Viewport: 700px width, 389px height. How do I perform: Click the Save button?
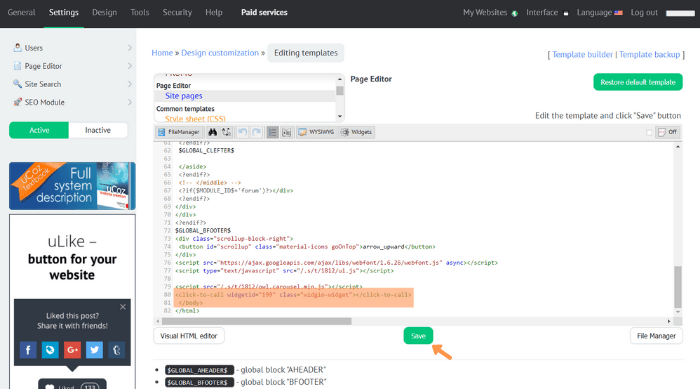[x=418, y=336]
